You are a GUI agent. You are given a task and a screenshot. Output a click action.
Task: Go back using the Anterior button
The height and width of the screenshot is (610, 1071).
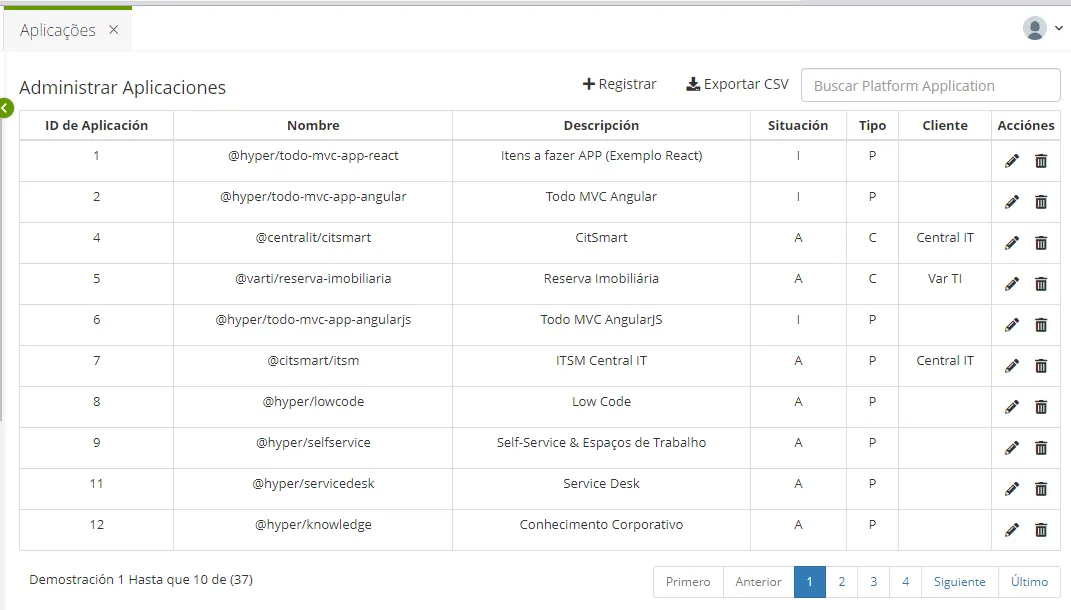758,582
